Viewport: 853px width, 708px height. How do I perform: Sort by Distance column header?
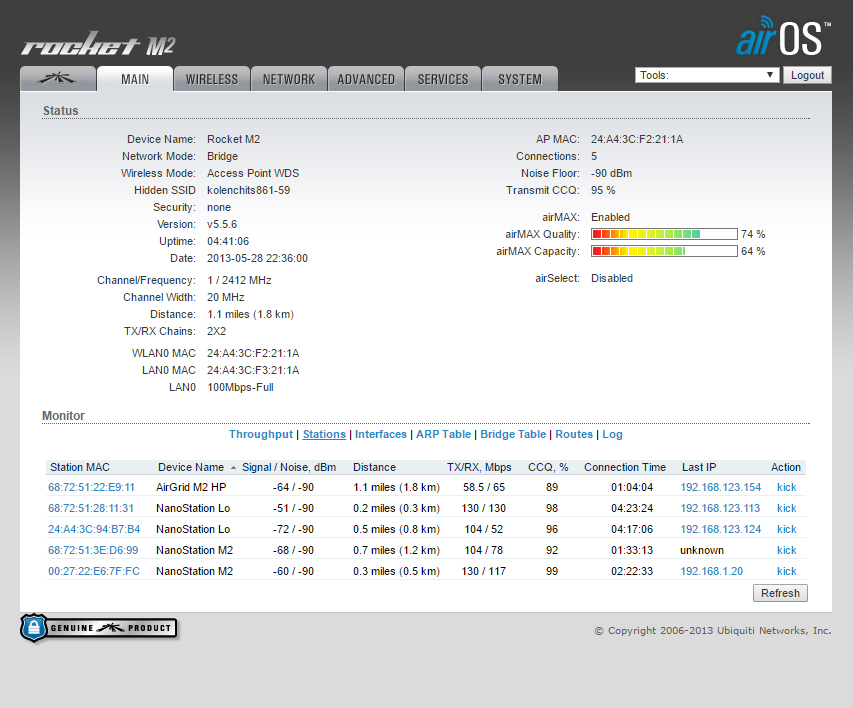pos(374,467)
